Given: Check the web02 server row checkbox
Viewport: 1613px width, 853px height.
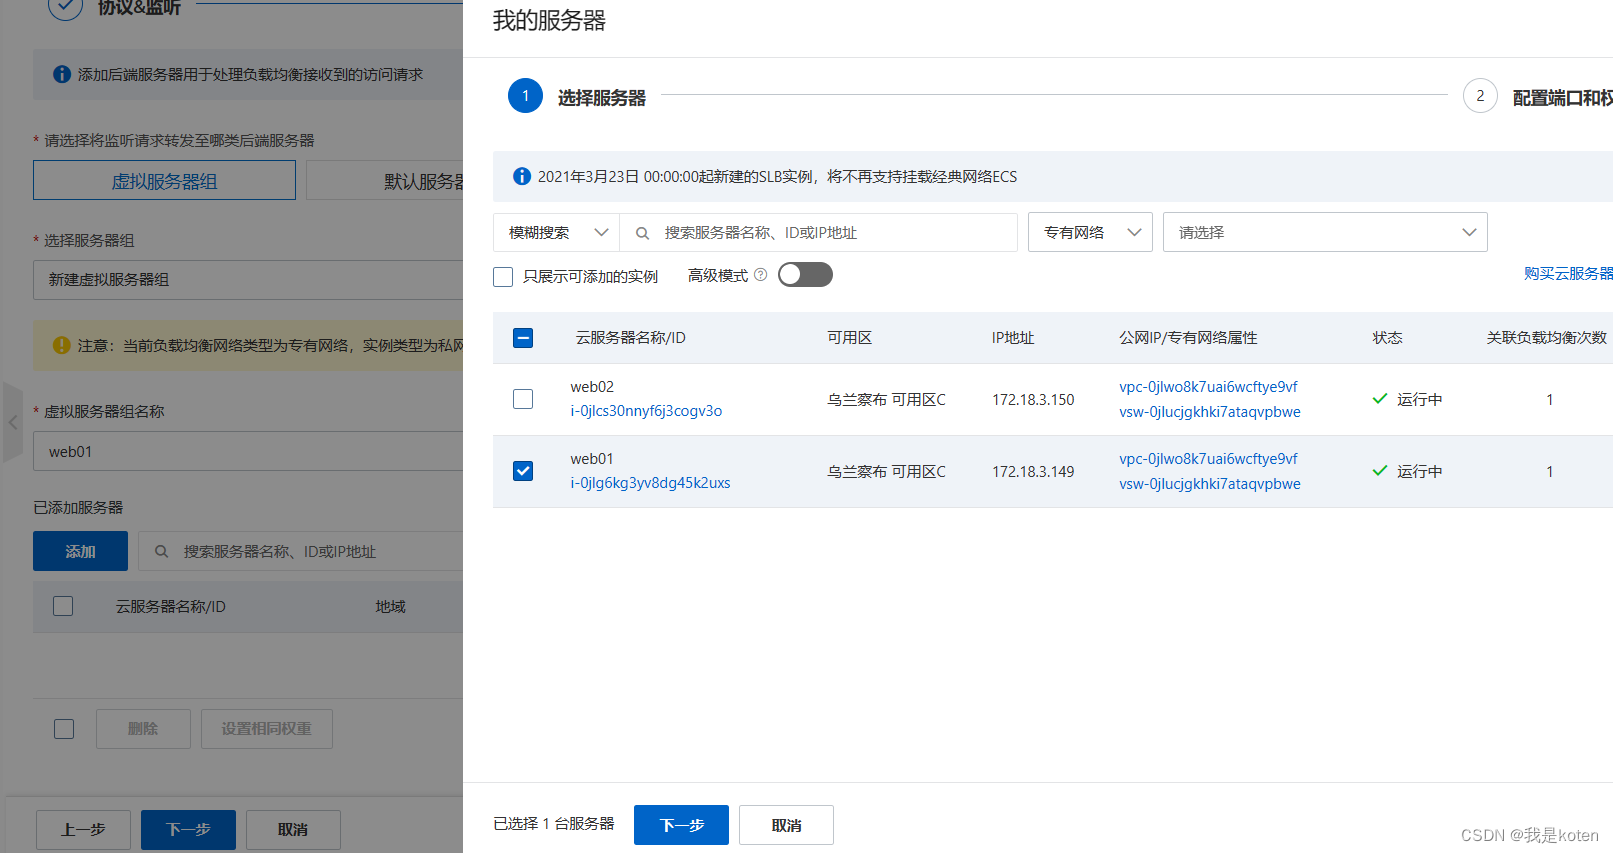Looking at the screenshot, I should (x=523, y=399).
